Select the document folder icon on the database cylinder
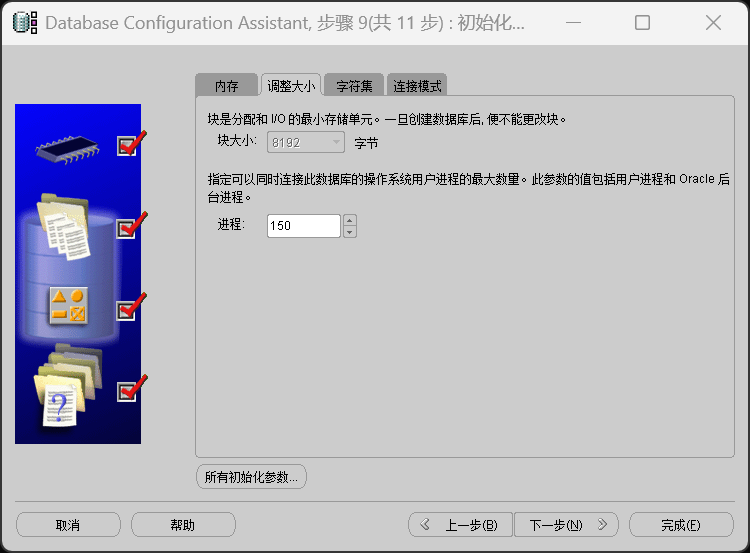Viewport: 750px width, 553px height. 64,227
